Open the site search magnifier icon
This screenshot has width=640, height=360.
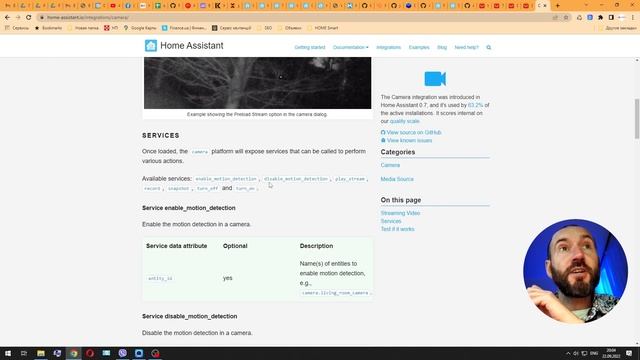[x=489, y=47]
